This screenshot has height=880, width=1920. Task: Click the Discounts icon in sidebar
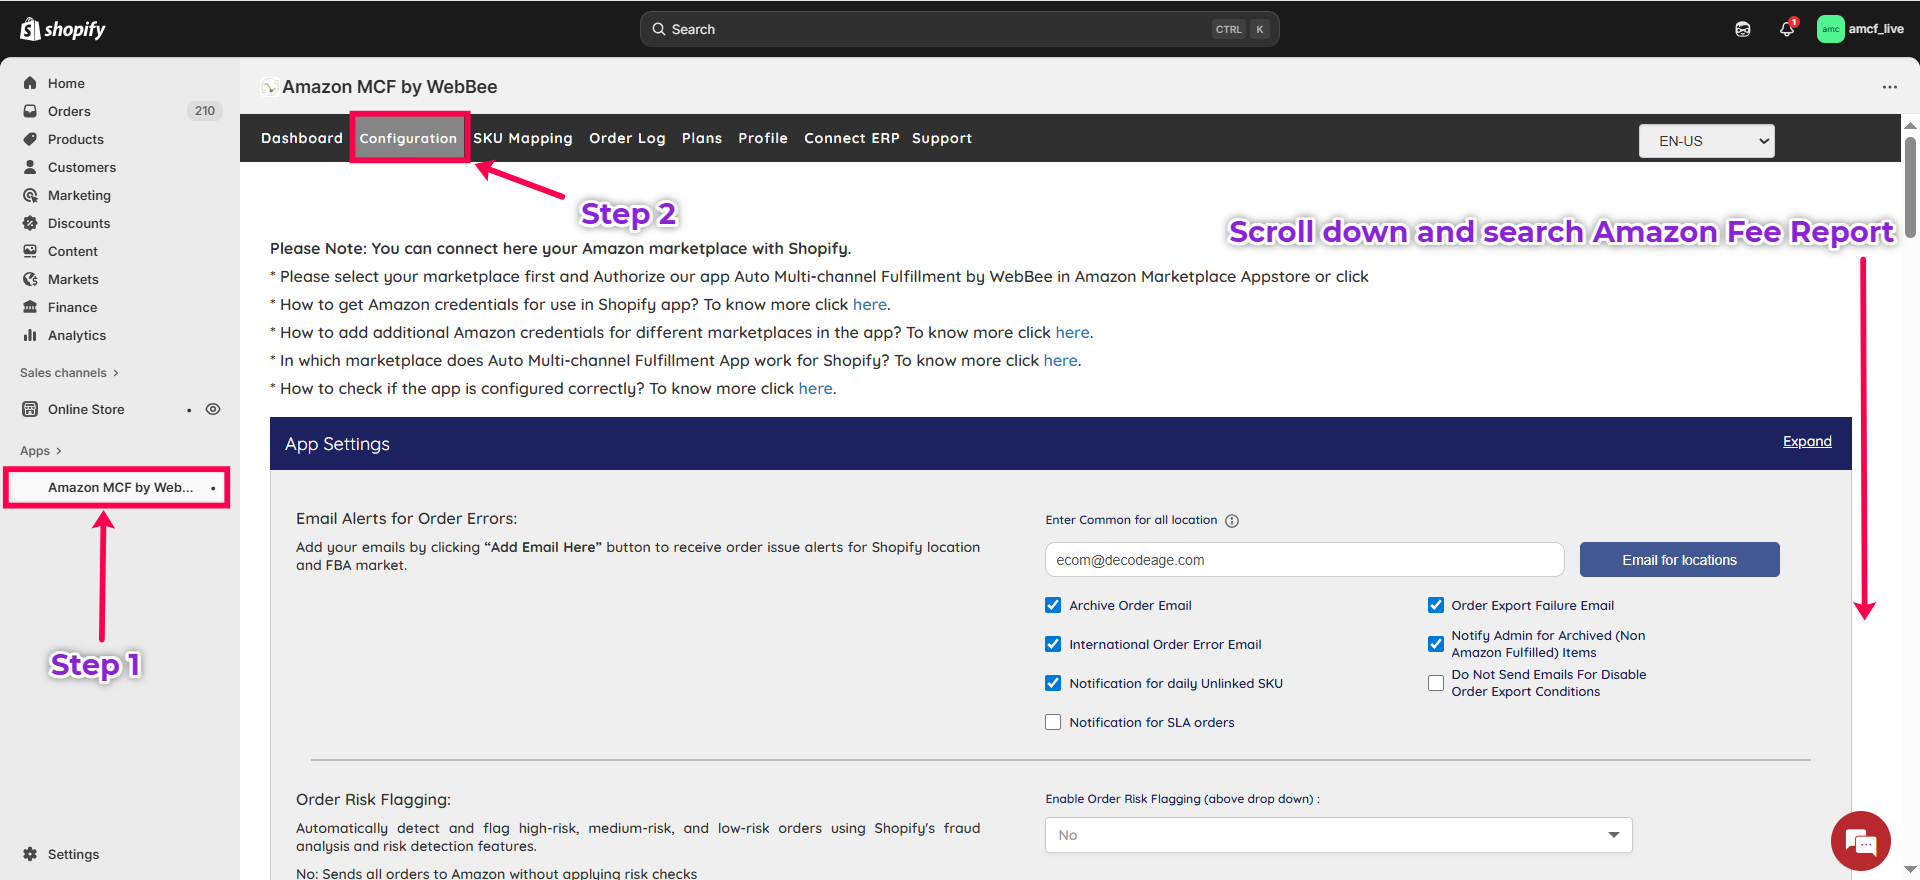click(x=30, y=223)
